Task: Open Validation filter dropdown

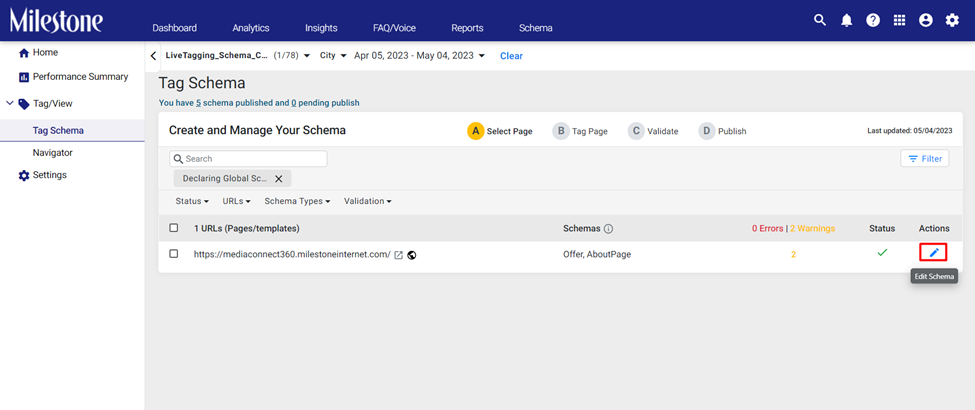Action: (367, 202)
